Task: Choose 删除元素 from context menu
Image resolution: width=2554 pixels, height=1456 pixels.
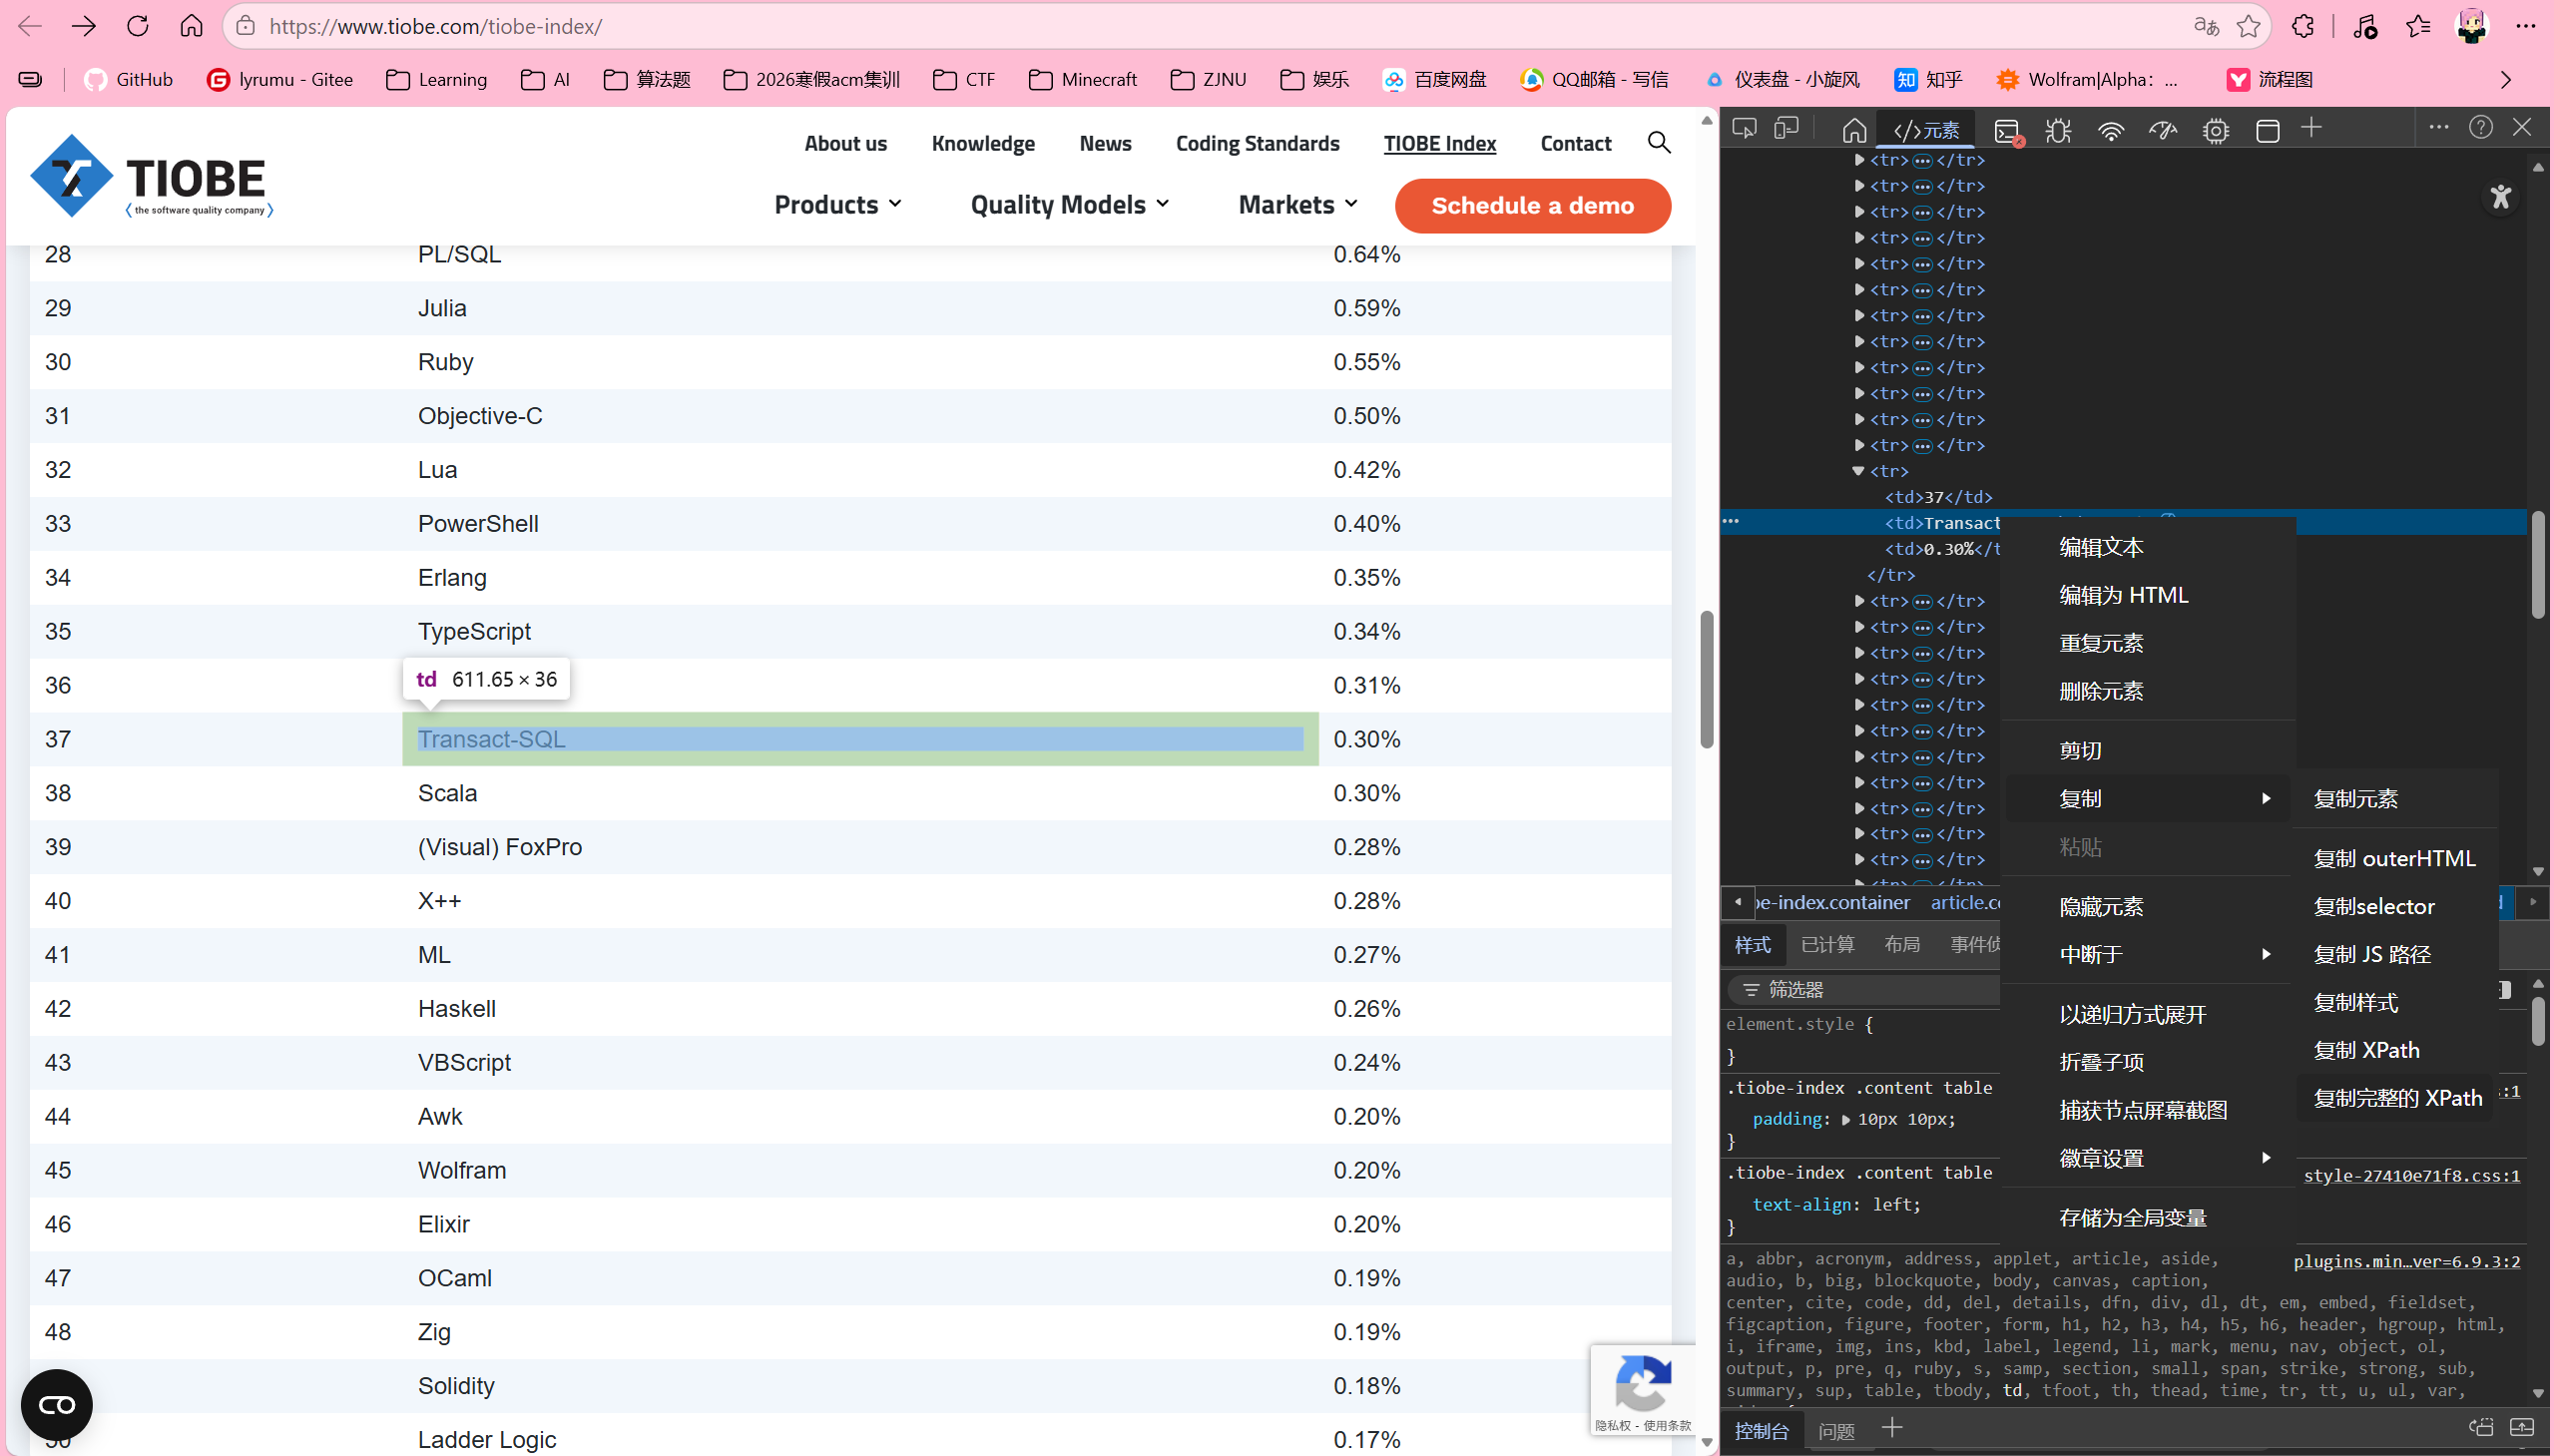Action: [2147, 691]
